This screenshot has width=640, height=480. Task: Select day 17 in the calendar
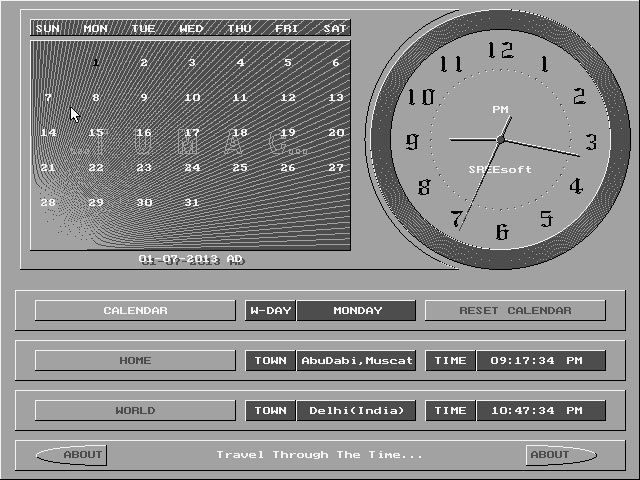[192, 133]
